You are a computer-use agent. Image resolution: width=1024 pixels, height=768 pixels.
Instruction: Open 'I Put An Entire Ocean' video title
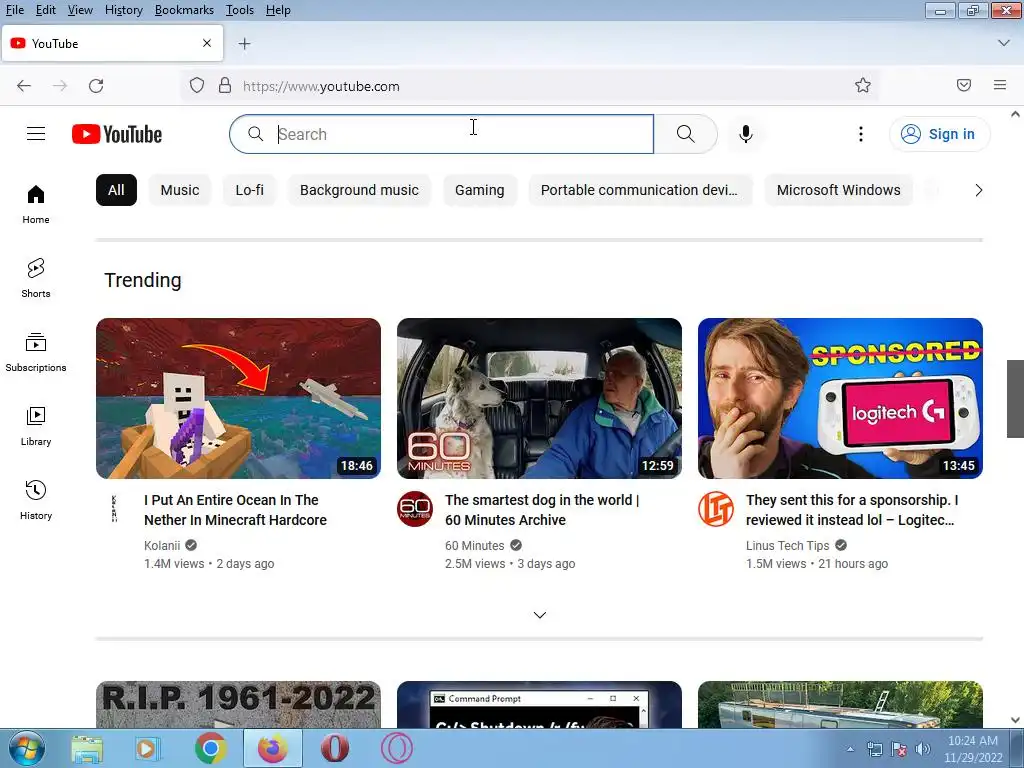click(x=235, y=510)
